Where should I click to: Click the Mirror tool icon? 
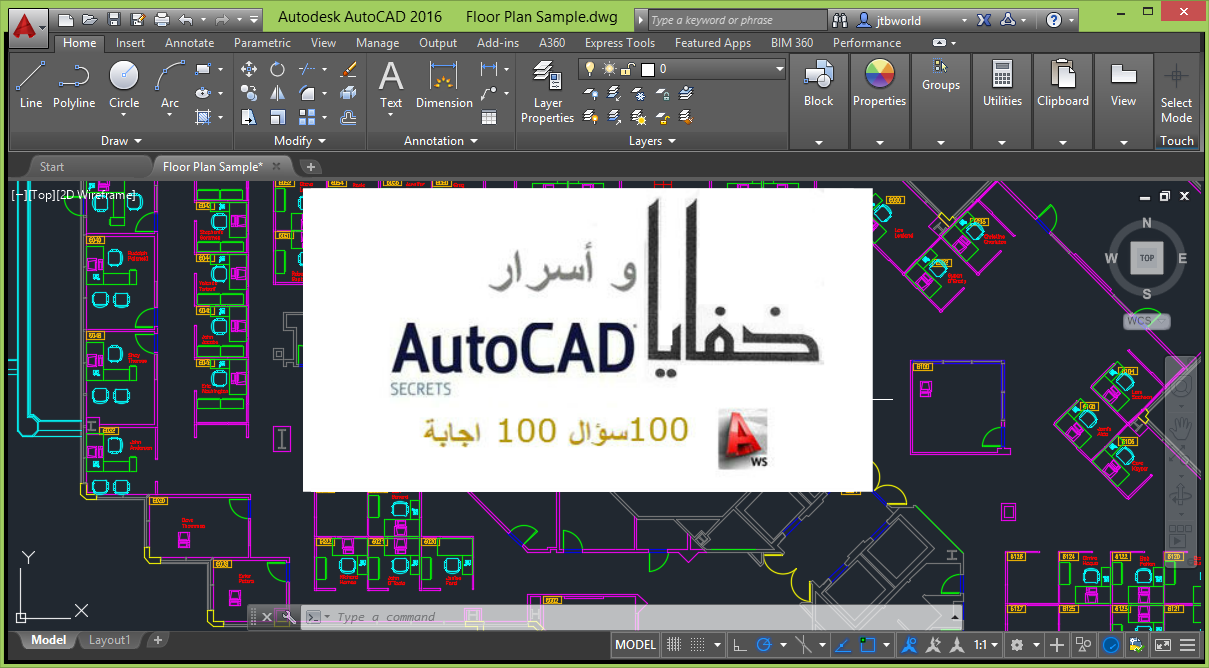pos(277,93)
